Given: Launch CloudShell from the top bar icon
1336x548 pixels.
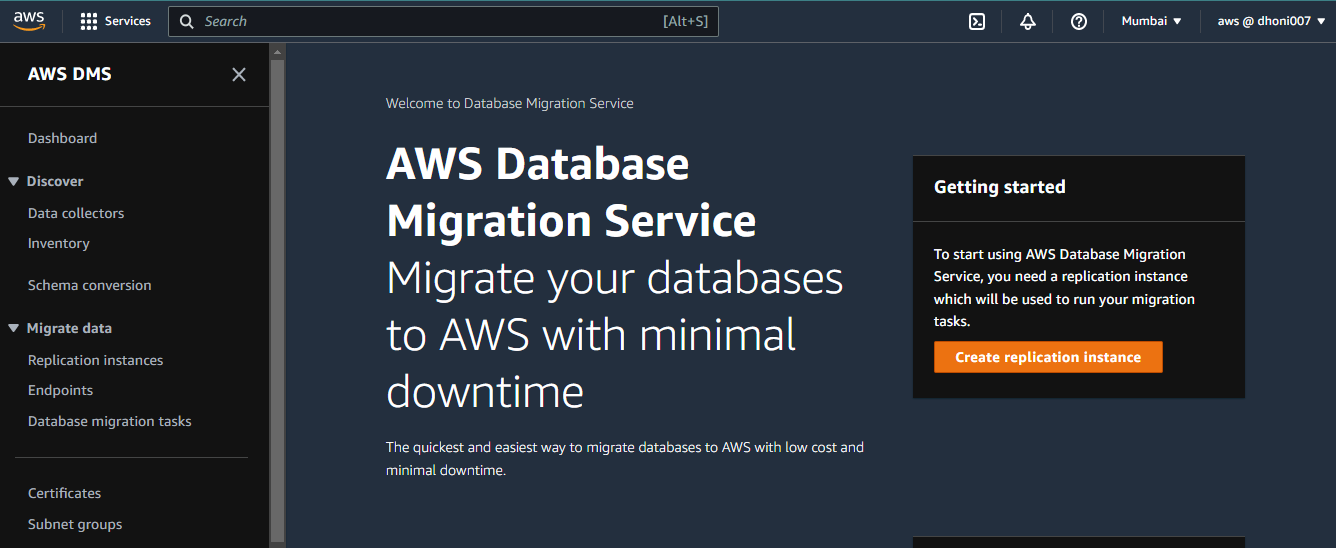Looking at the screenshot, I should coord(977,21).
